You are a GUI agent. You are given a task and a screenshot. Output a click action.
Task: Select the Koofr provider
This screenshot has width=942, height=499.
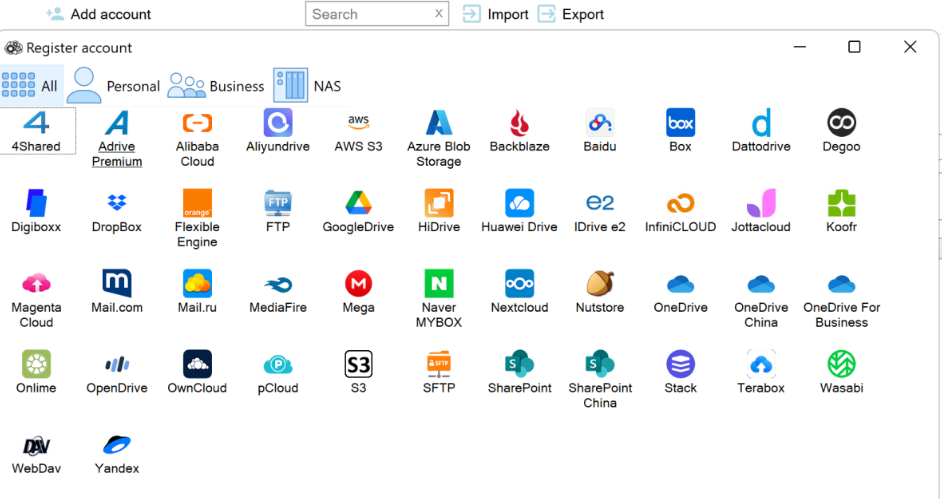tap(841, 211)
